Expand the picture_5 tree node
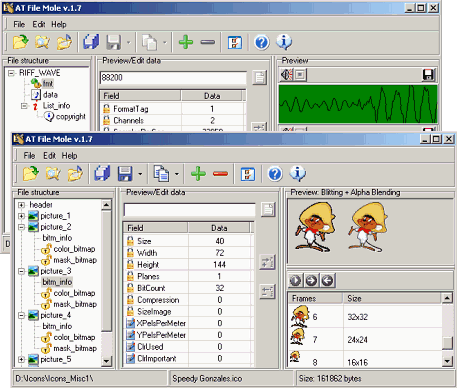This screenshot has width=457, height=388. (x=21, y=359)
